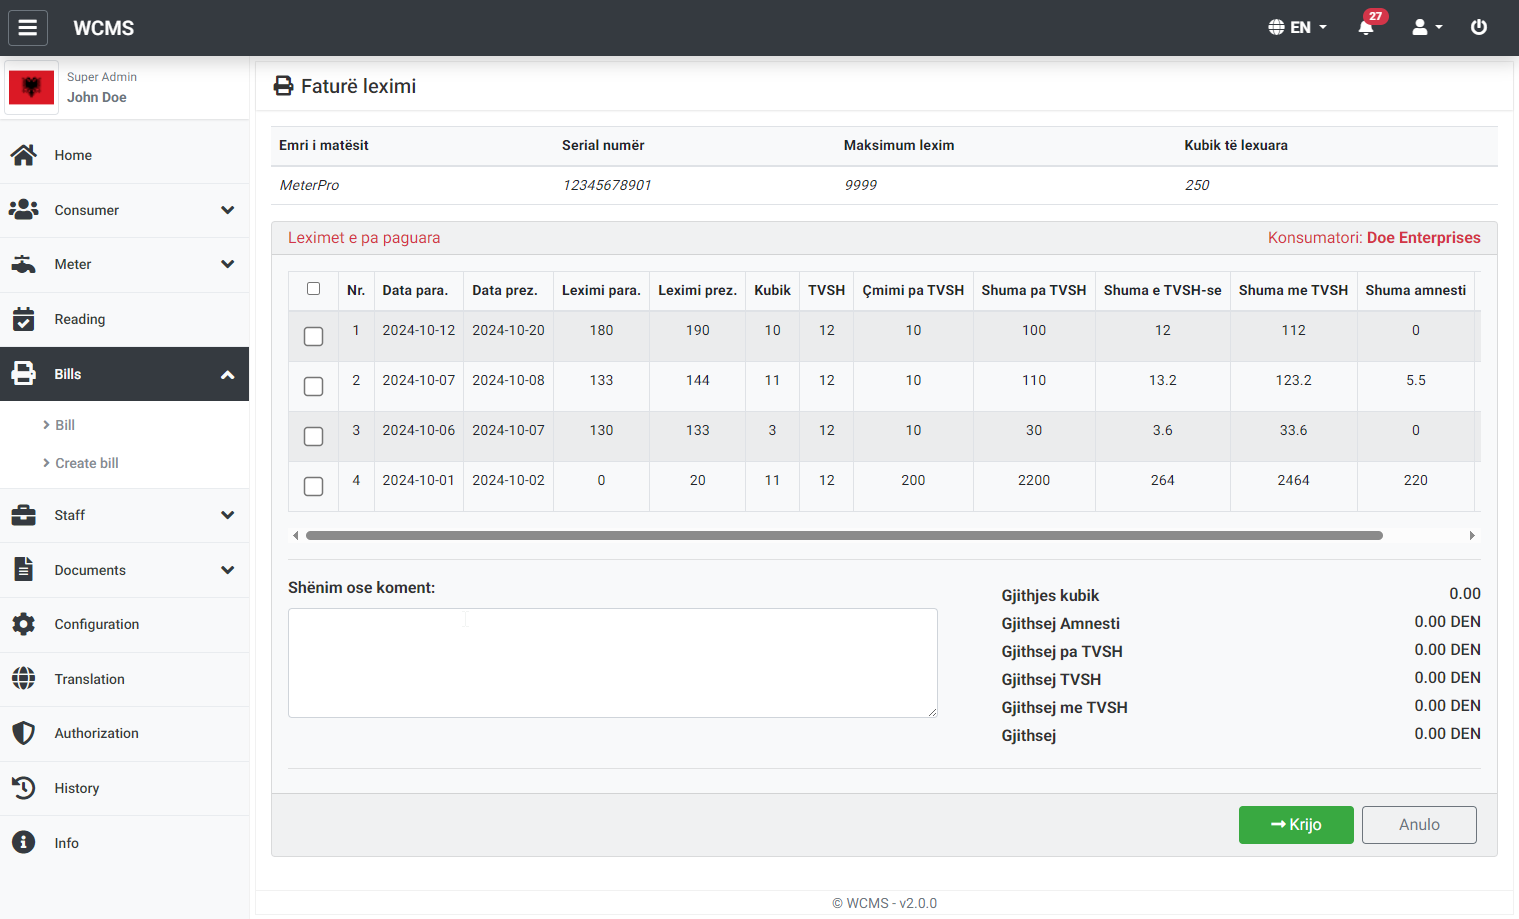
Task: Expand the Consumer menu chevron
Action: (228, 210)
